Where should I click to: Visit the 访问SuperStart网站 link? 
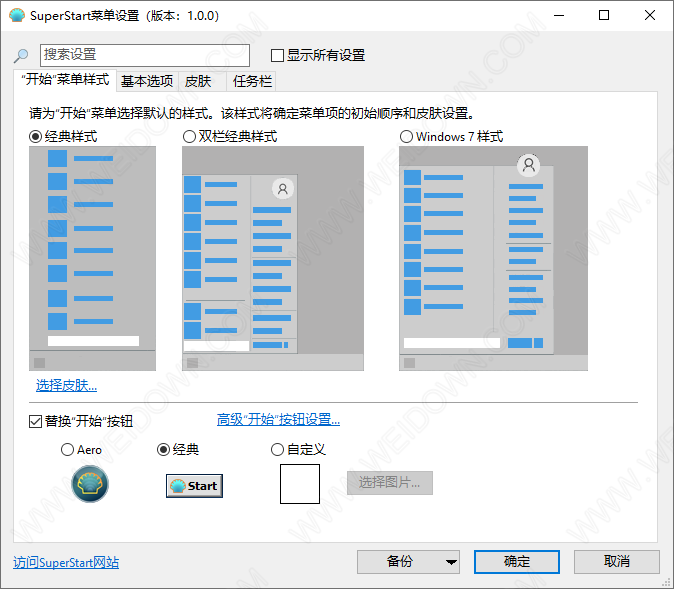click(66, 562)
